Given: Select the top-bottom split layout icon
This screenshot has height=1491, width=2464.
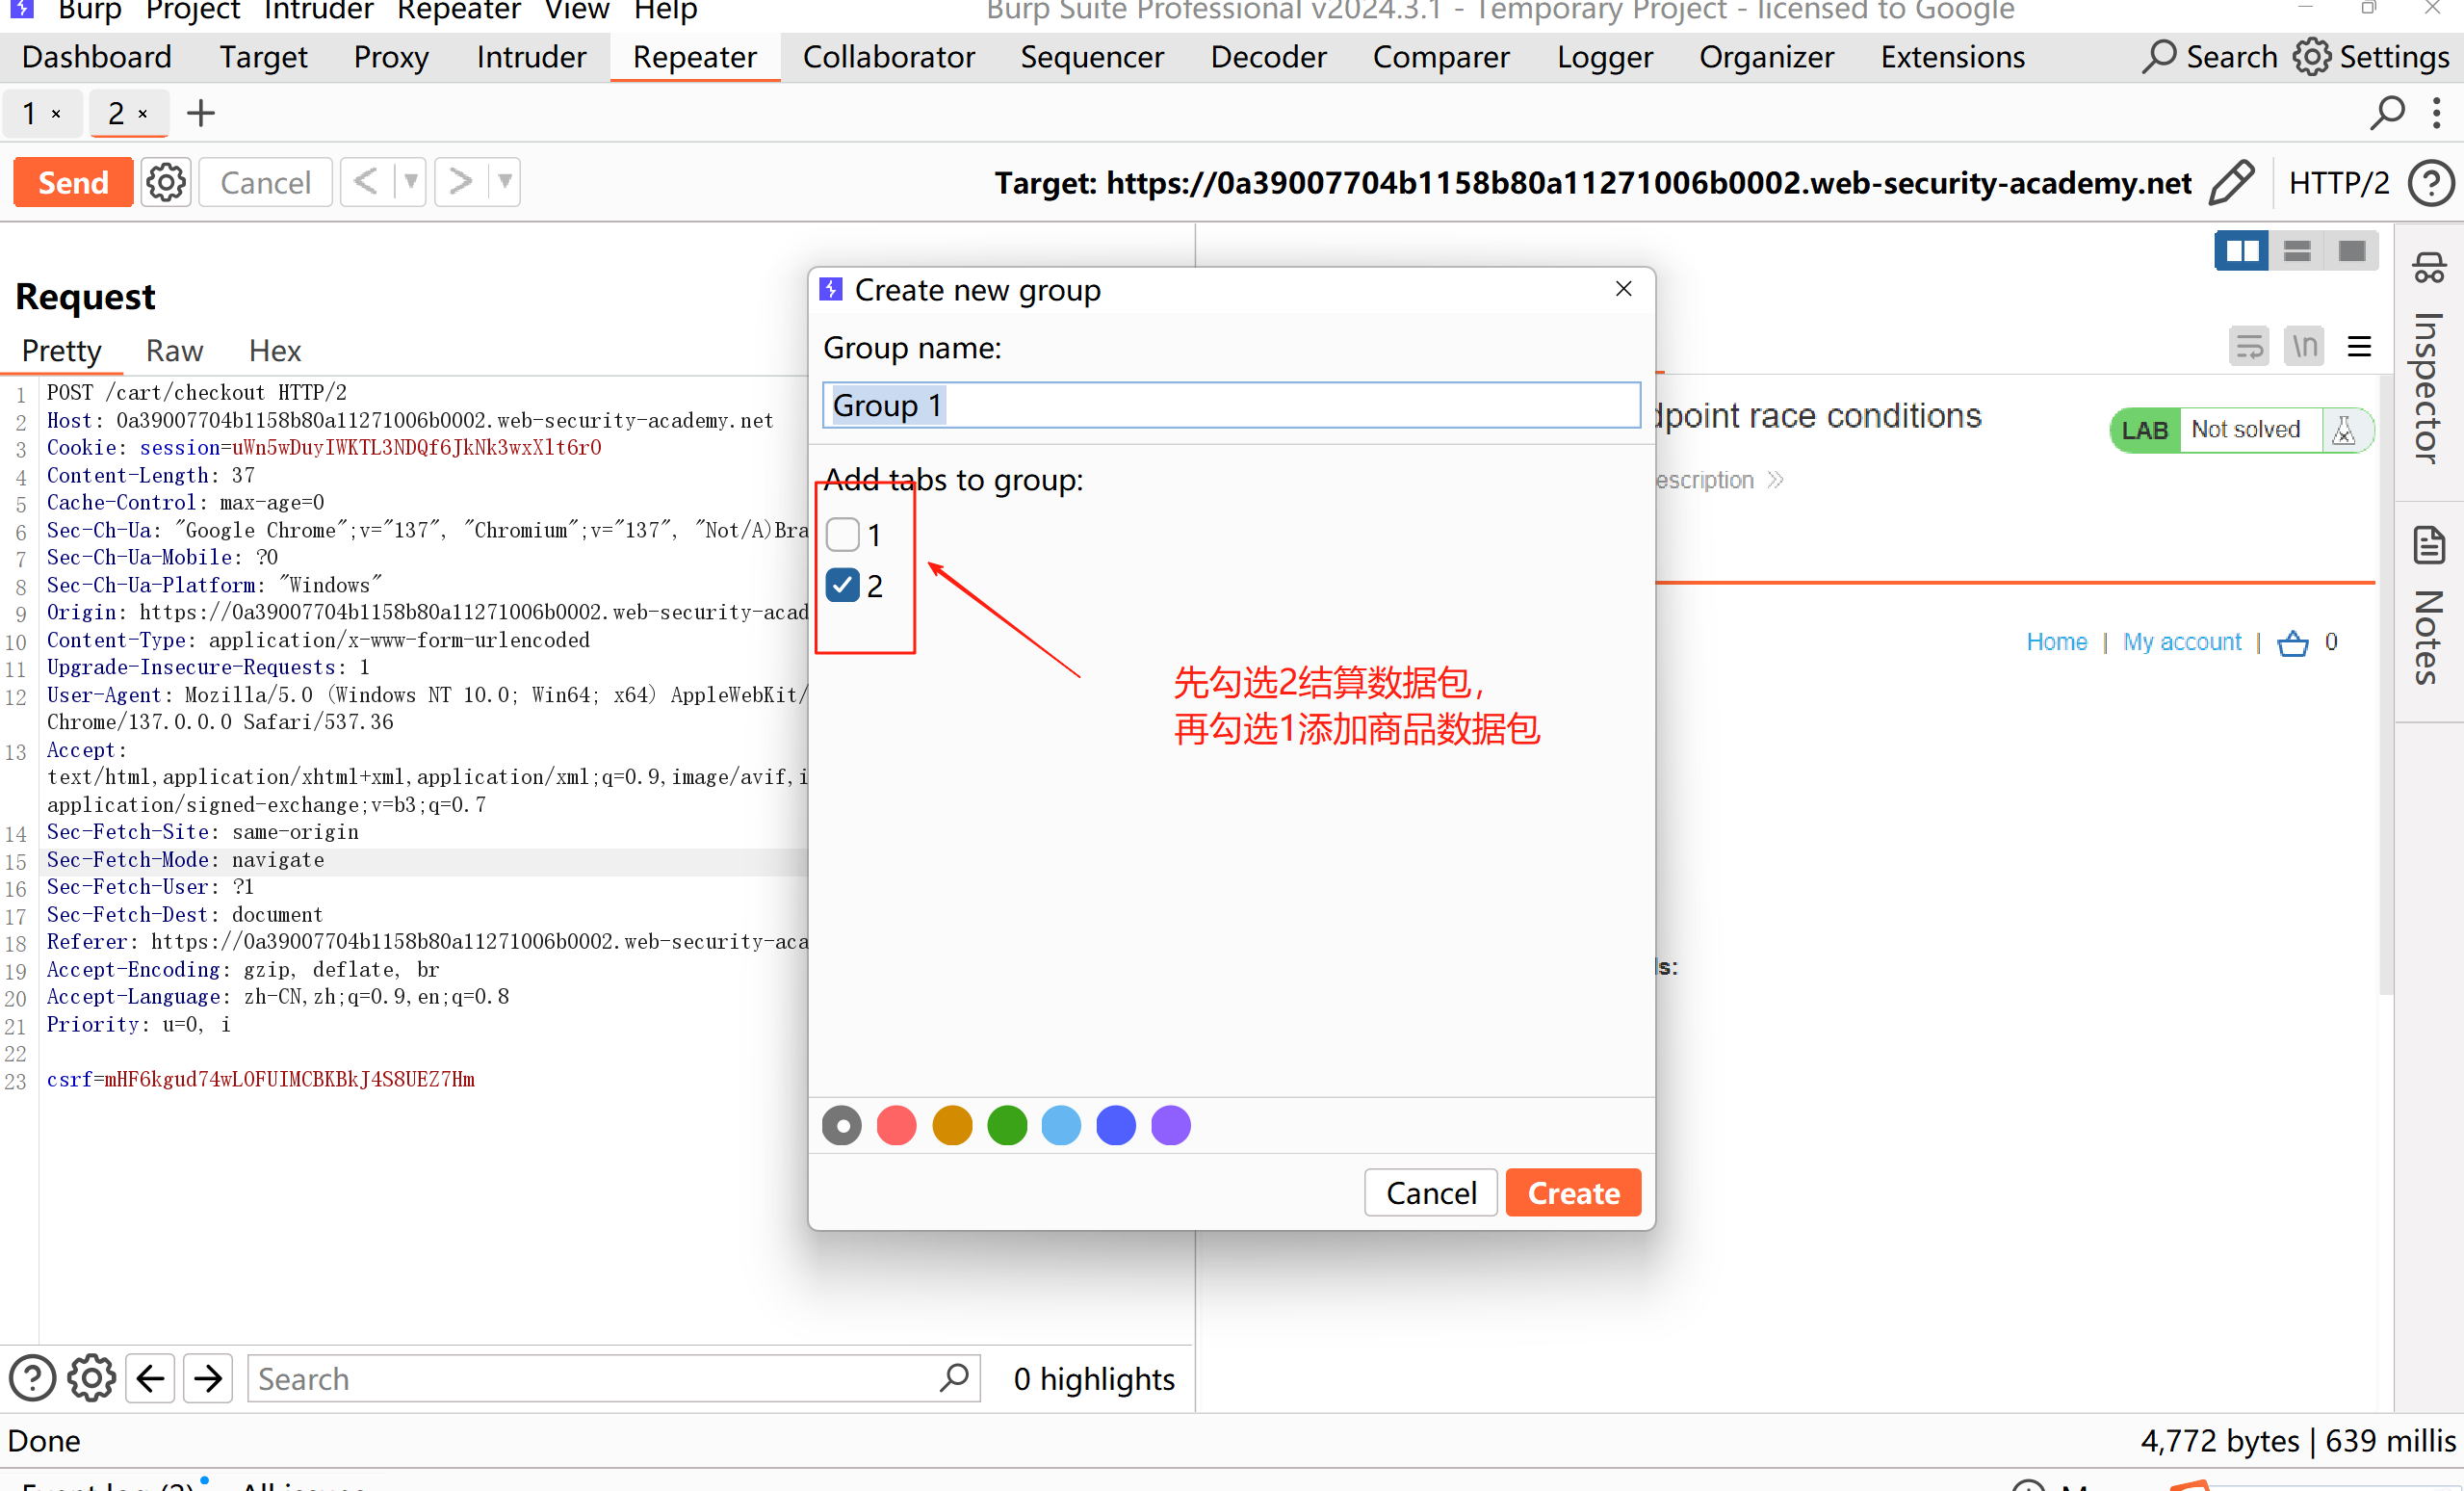Looking at the screenshot, I should point(2296,251).
